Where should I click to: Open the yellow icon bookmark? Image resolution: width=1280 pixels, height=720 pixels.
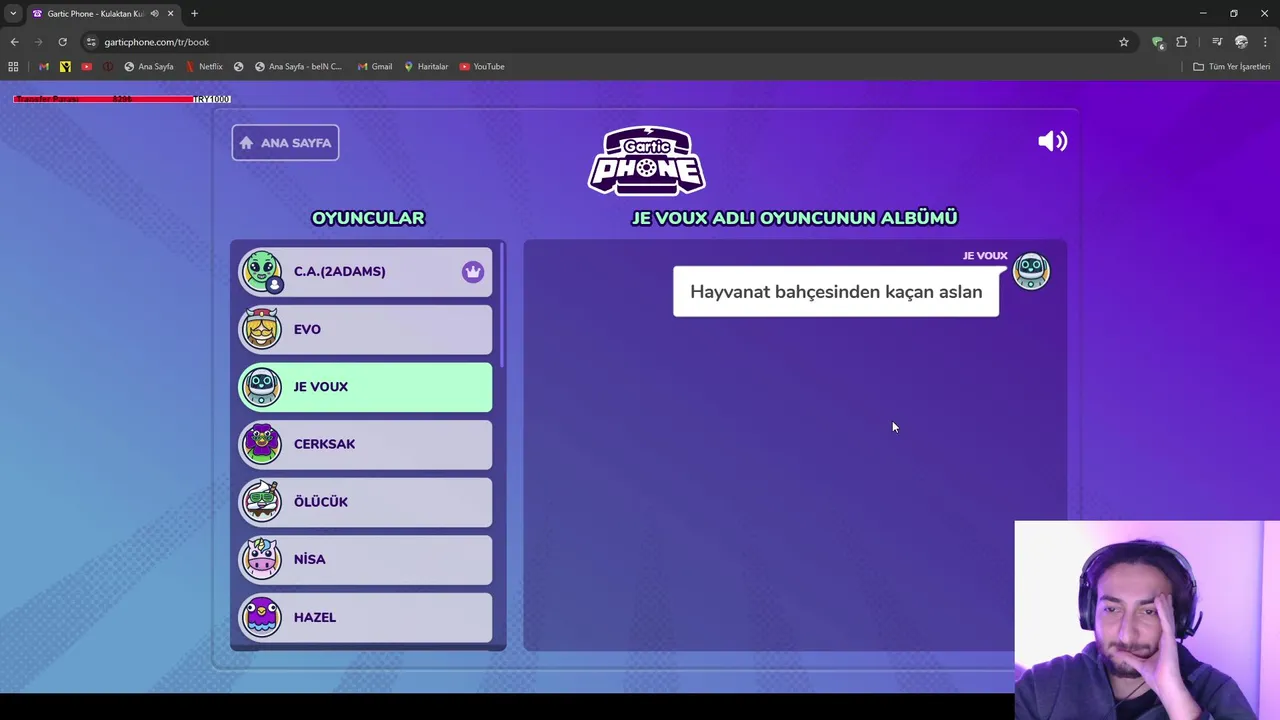[65, 67]
